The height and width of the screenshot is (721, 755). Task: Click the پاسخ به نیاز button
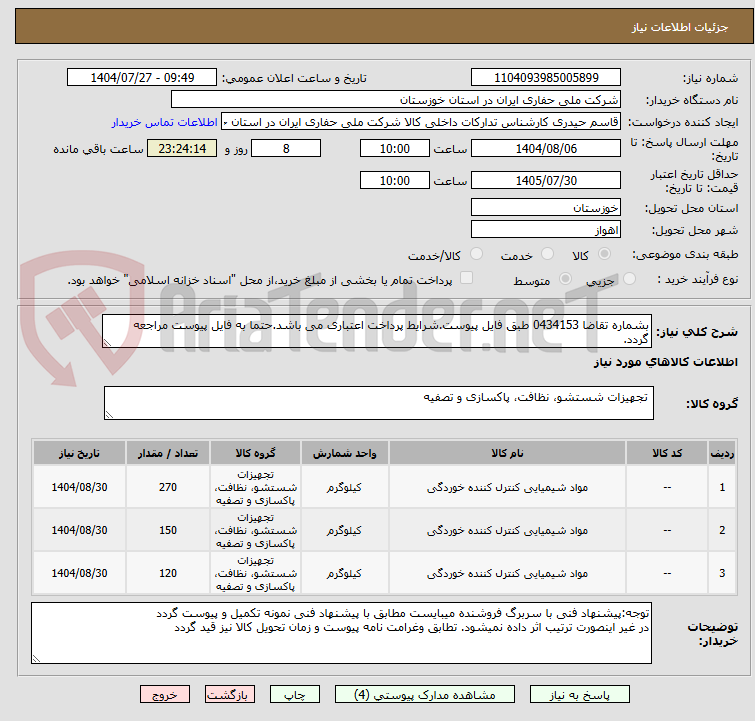tap(579, 695)
